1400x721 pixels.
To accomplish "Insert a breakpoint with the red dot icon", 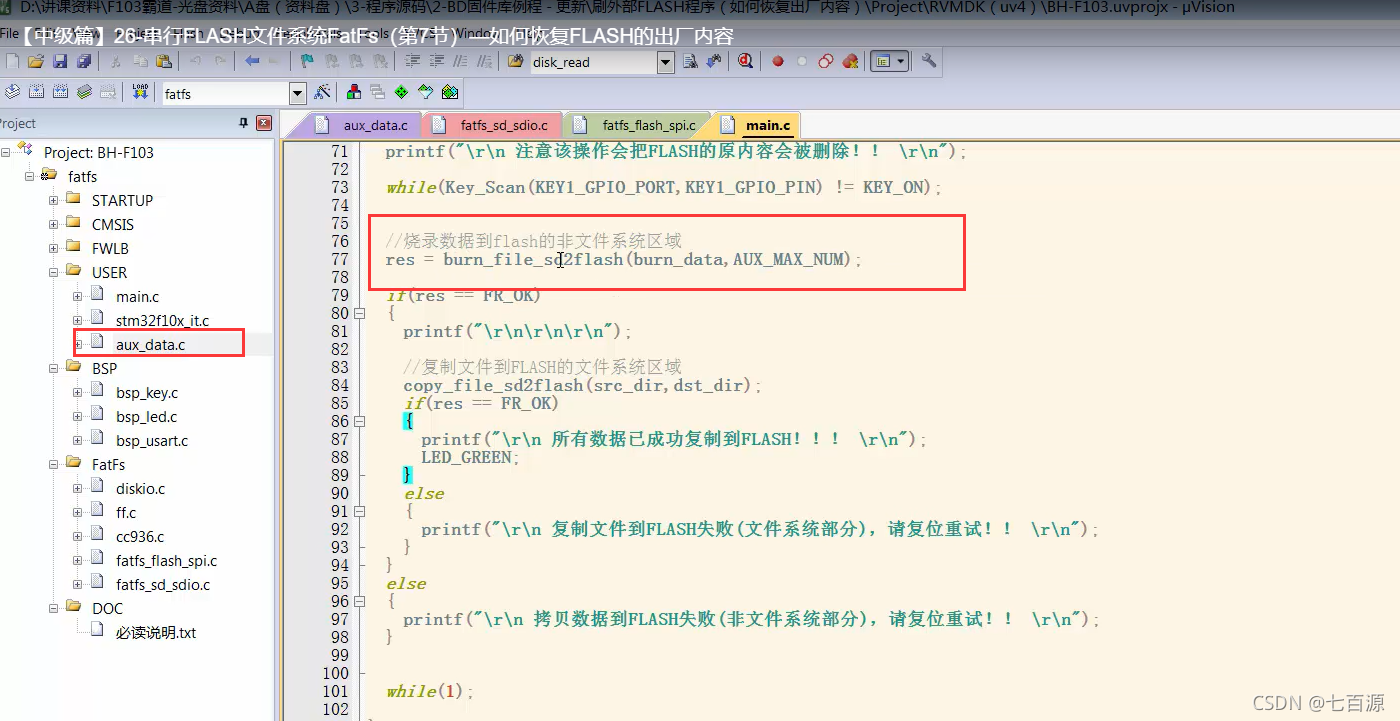I will coord(778,61).
